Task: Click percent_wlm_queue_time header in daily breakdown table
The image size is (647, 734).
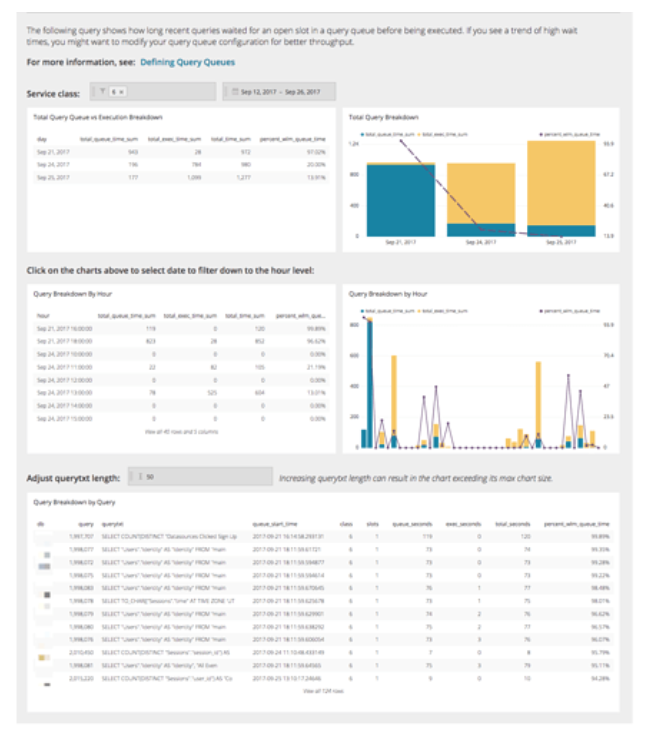Action: [x=293, y=139]
